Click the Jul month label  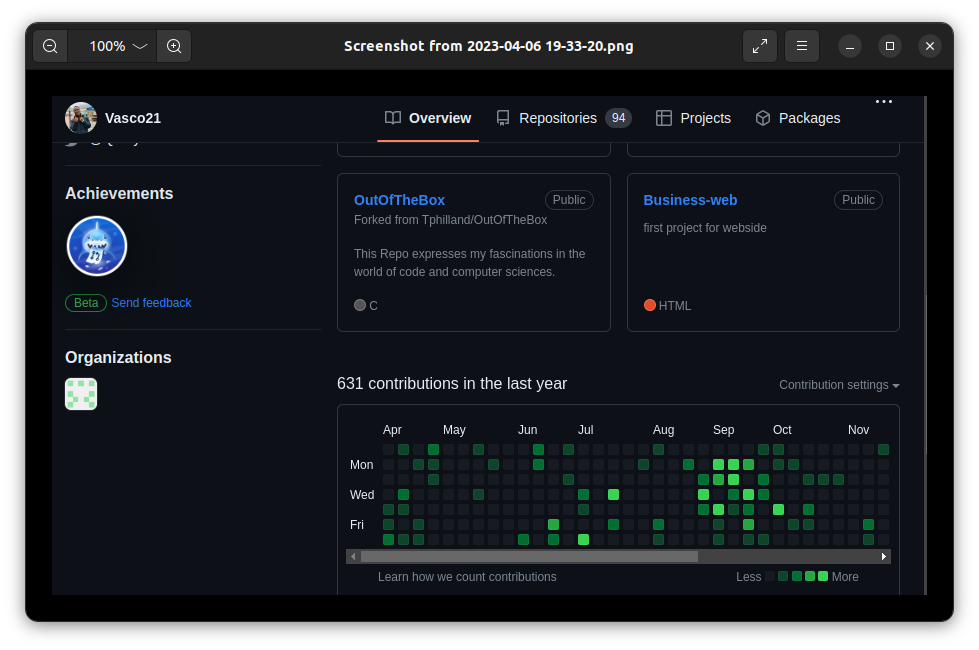click(586, 430)
